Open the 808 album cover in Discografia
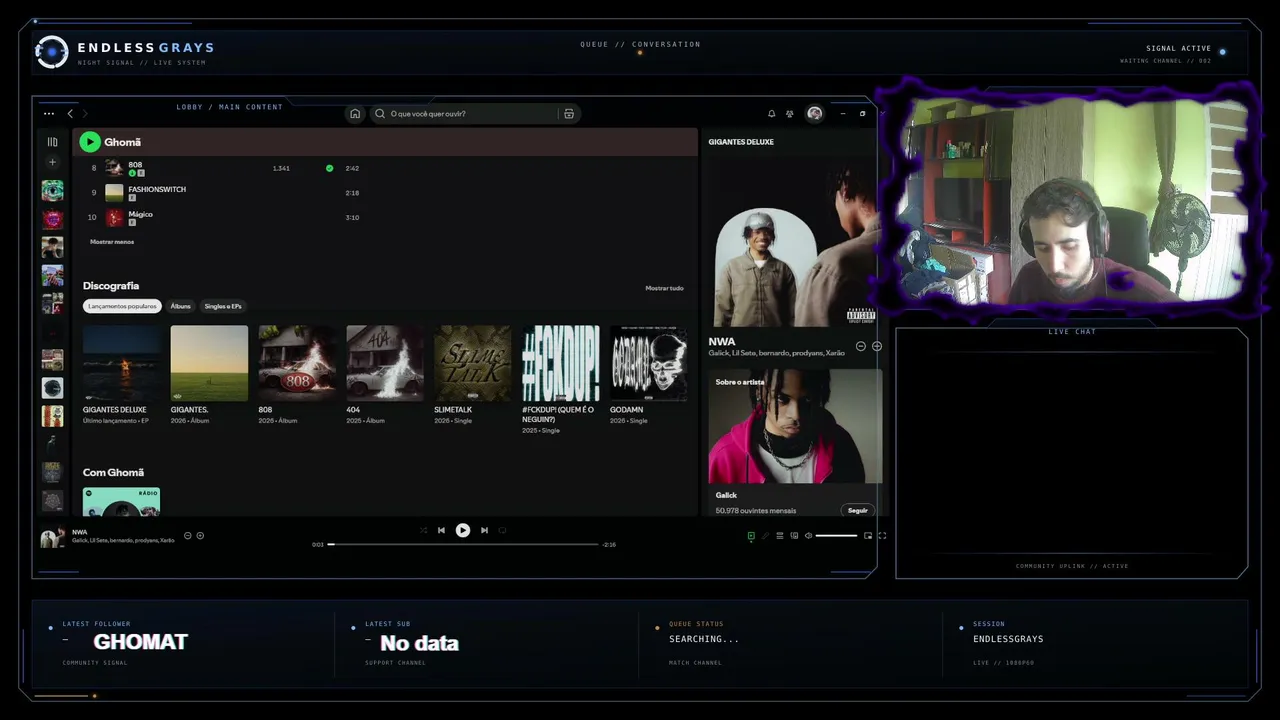This screenshot has height=720, width=1280. tap(297, 363)
